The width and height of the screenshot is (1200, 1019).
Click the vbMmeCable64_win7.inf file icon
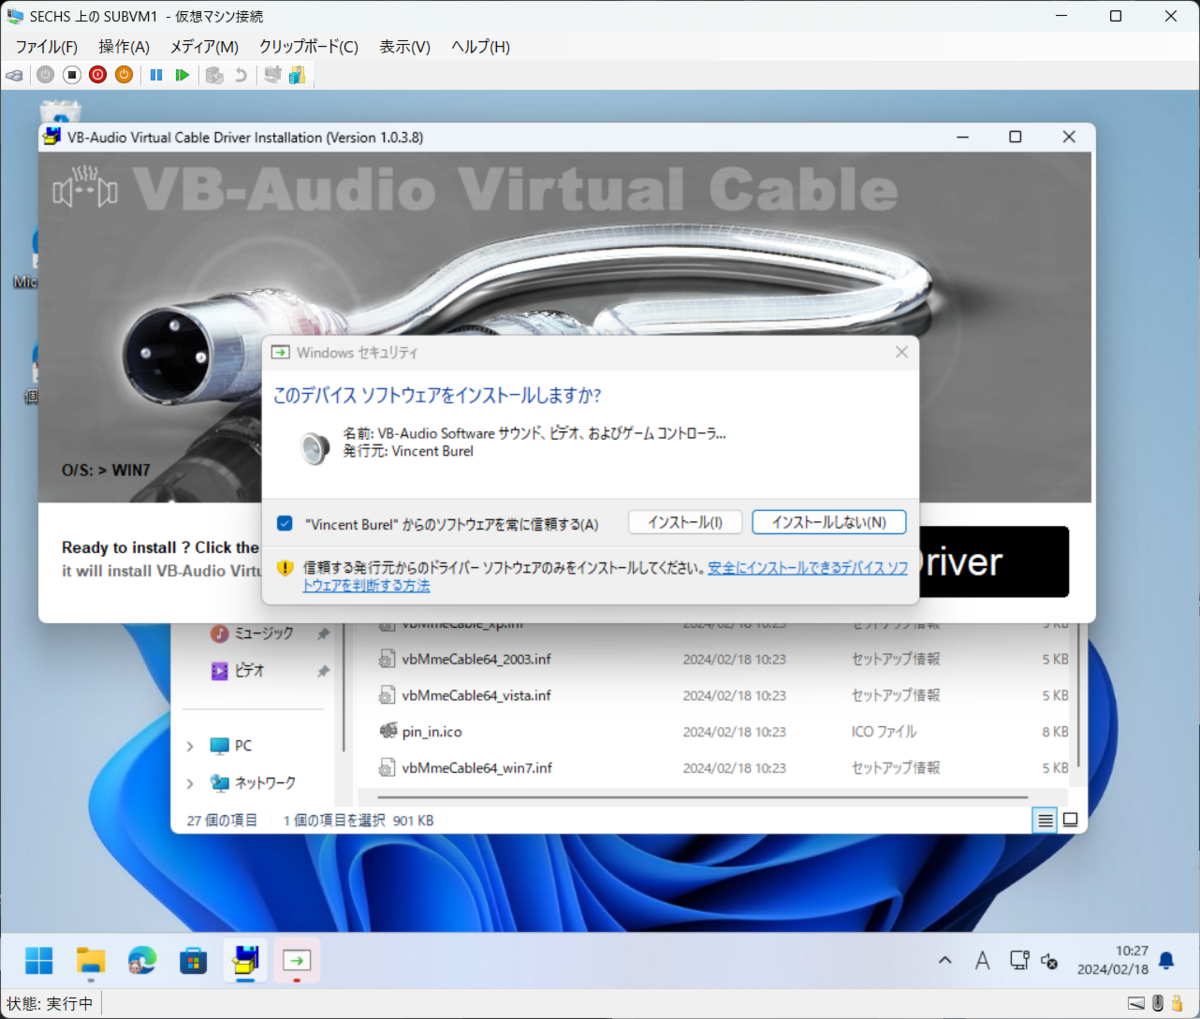coord(387,768)
